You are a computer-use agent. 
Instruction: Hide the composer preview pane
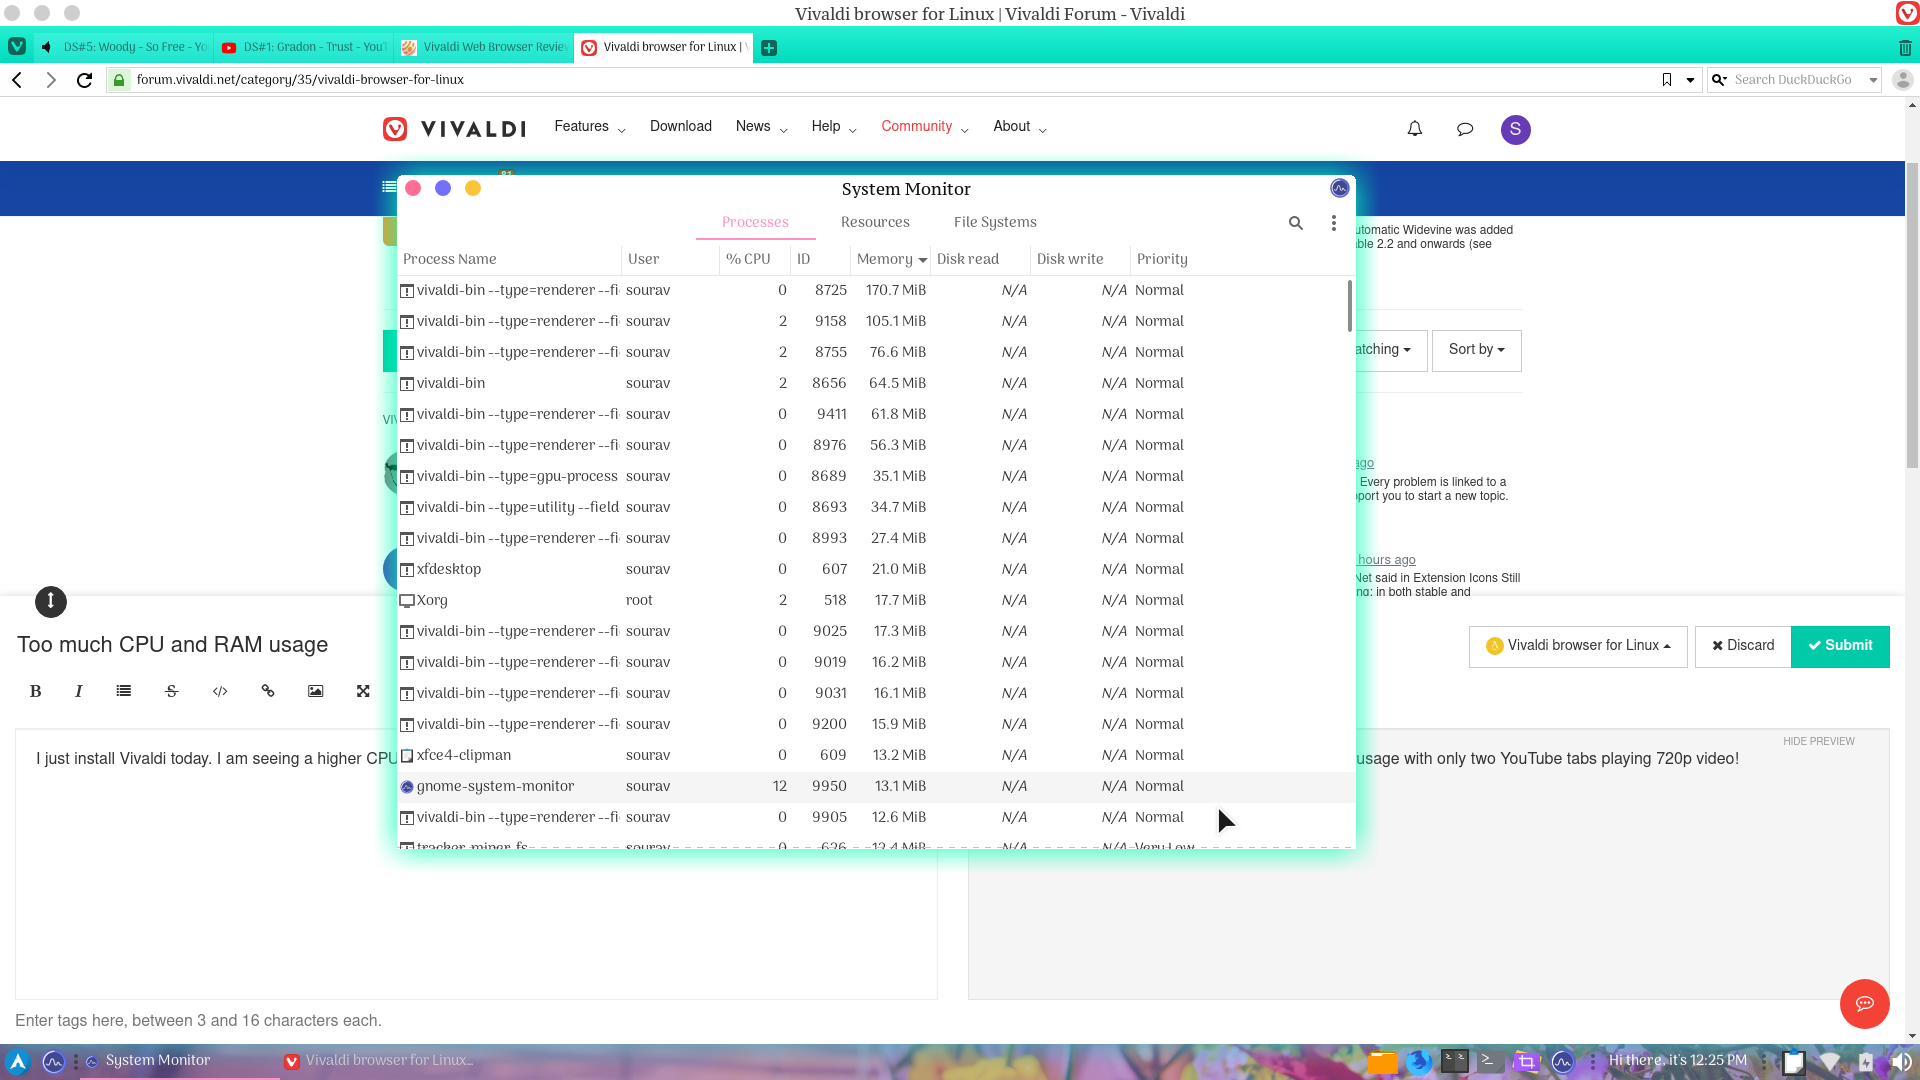pyautogui.click(x=1818, y=741)
